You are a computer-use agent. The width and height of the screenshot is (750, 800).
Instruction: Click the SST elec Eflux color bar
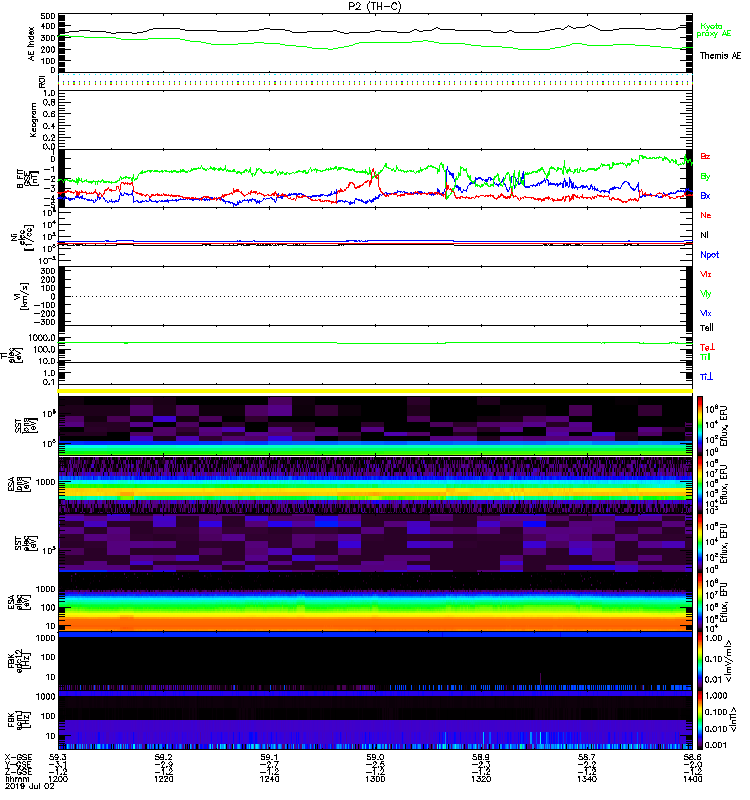[700, 543]
